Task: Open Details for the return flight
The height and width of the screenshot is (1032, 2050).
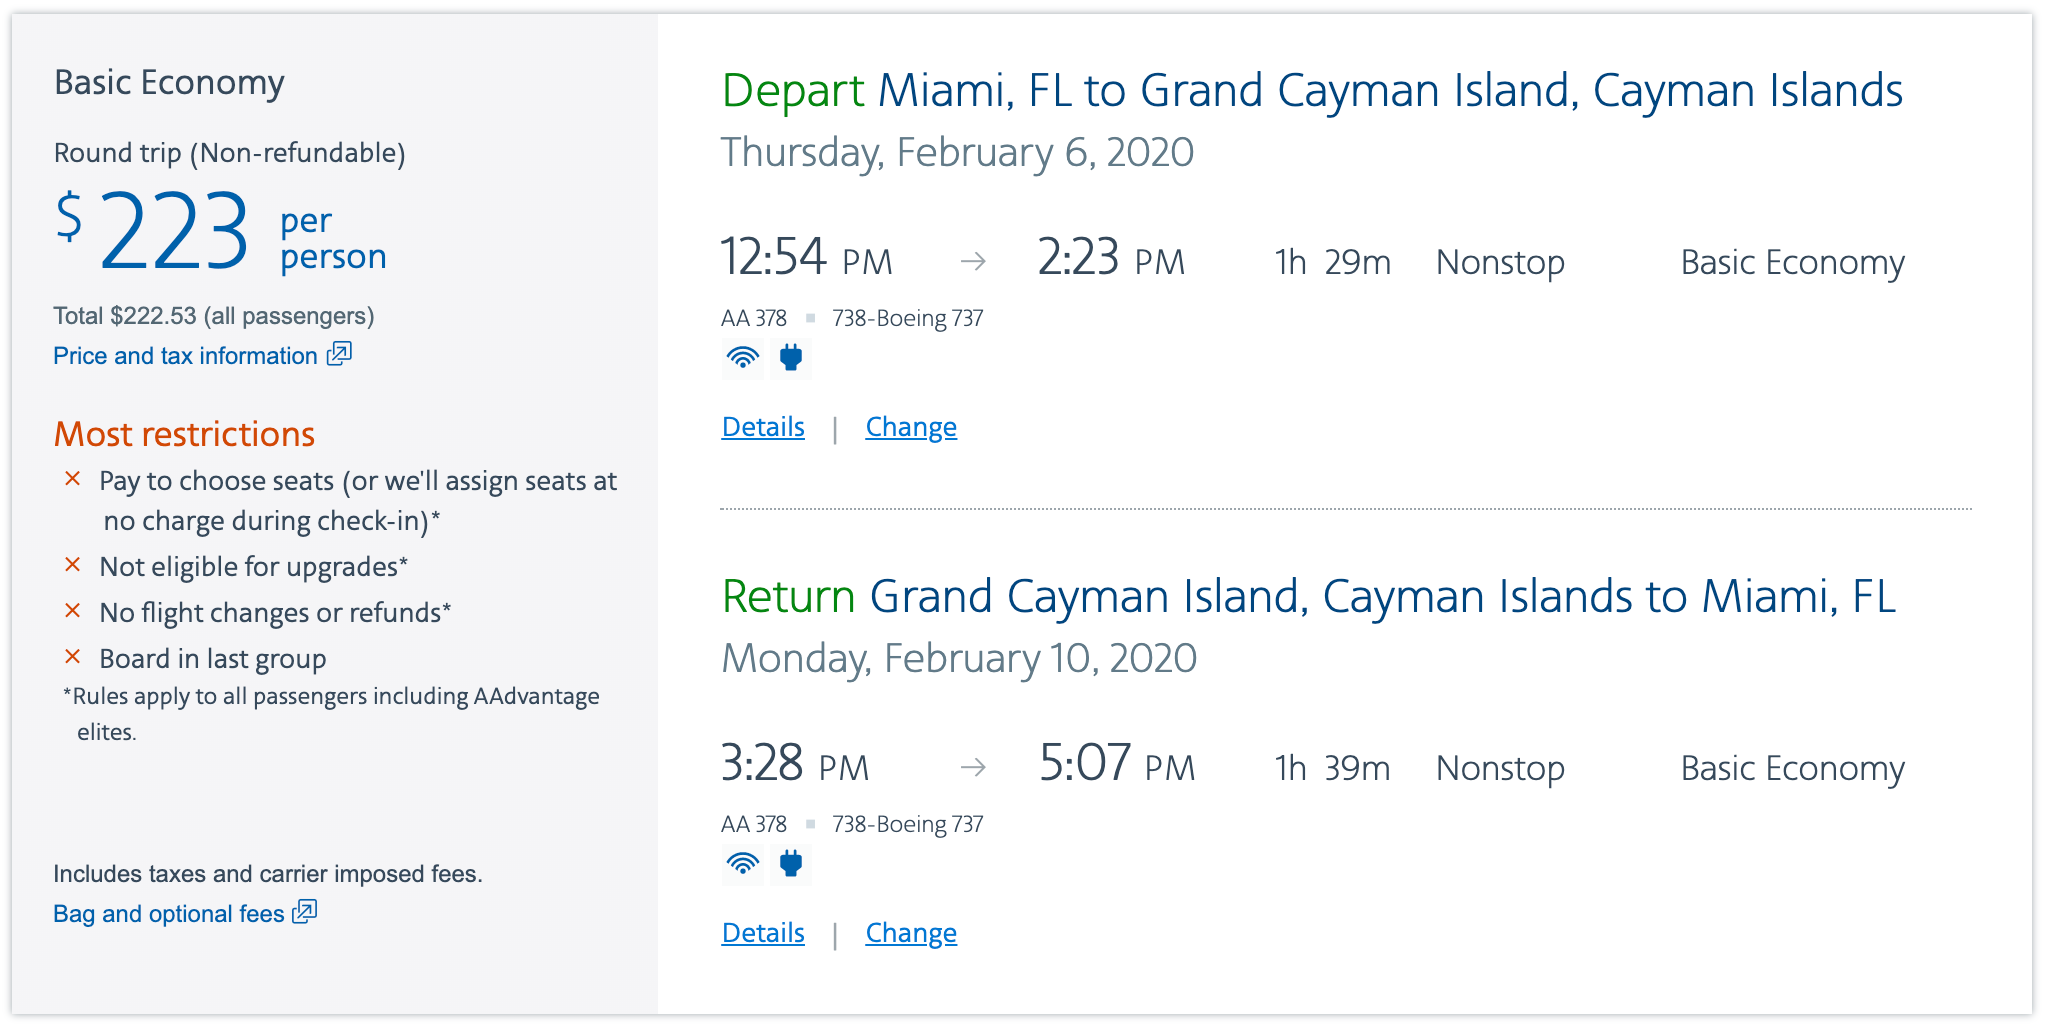Action: (x=763, y=933)
